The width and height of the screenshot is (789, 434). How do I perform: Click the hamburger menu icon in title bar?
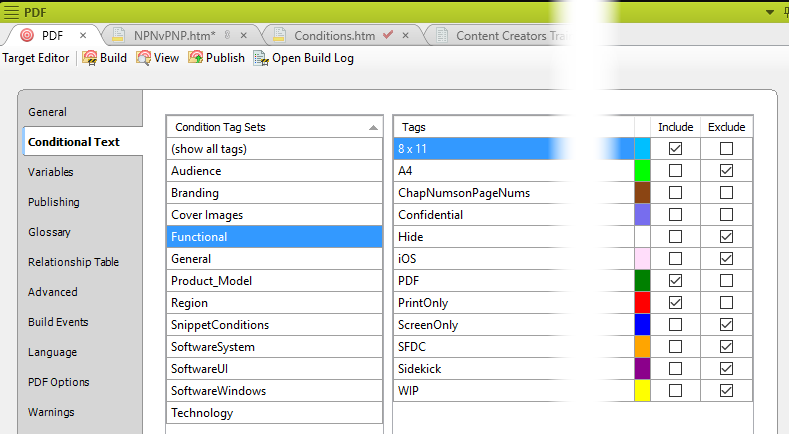coord(11,11)
